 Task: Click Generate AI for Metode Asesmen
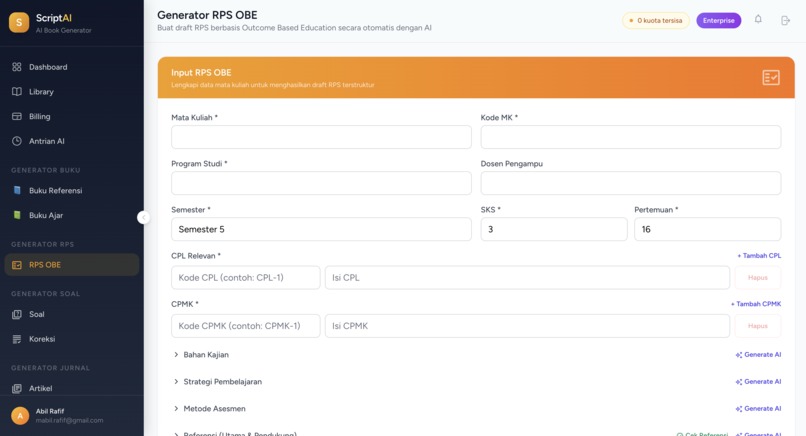[758, 409]
